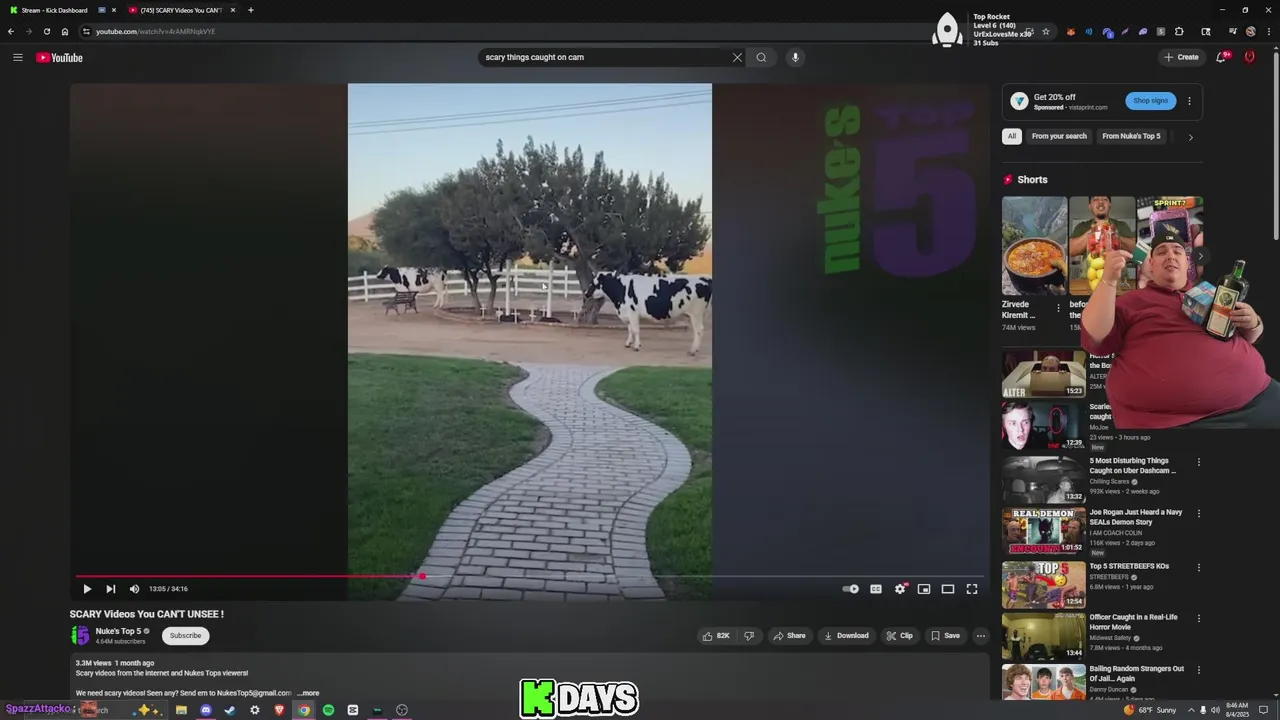Skip to the next video
The width and height of the screenshot is (1280, 720).
(x=110, y=589)
